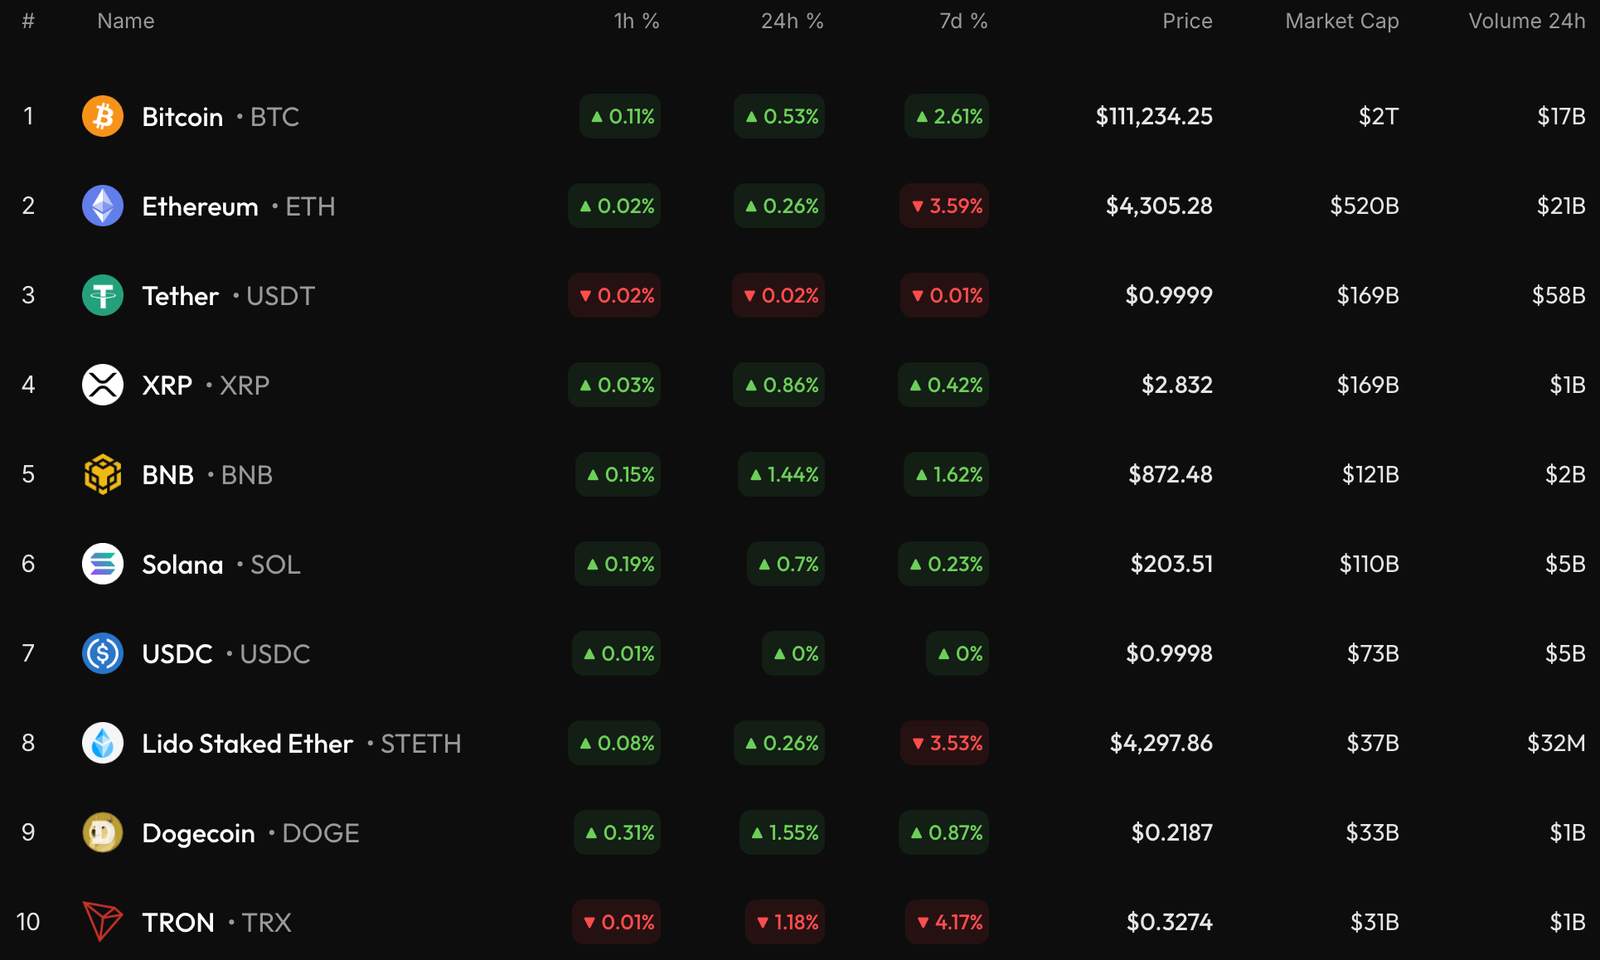Open the Solana coin page
This screenshot has width=1600, height=960.
point(183,563)
